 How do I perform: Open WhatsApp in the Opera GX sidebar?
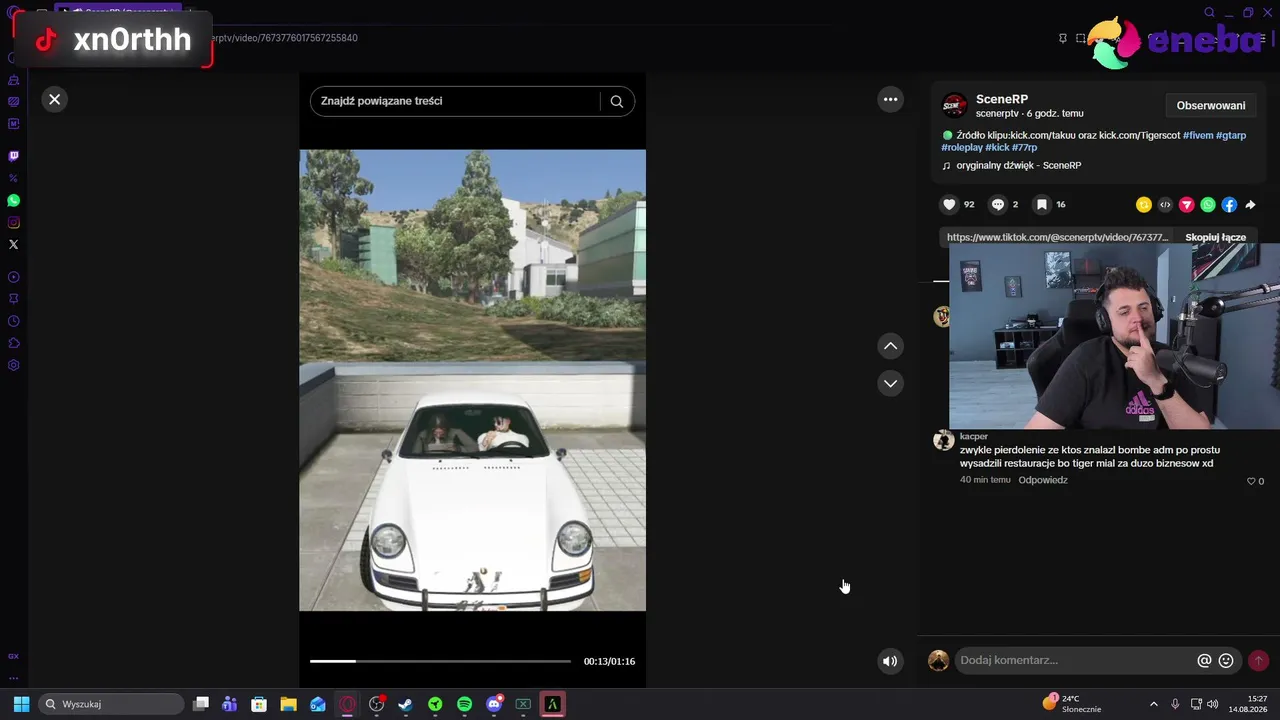(x=14, y=201)
